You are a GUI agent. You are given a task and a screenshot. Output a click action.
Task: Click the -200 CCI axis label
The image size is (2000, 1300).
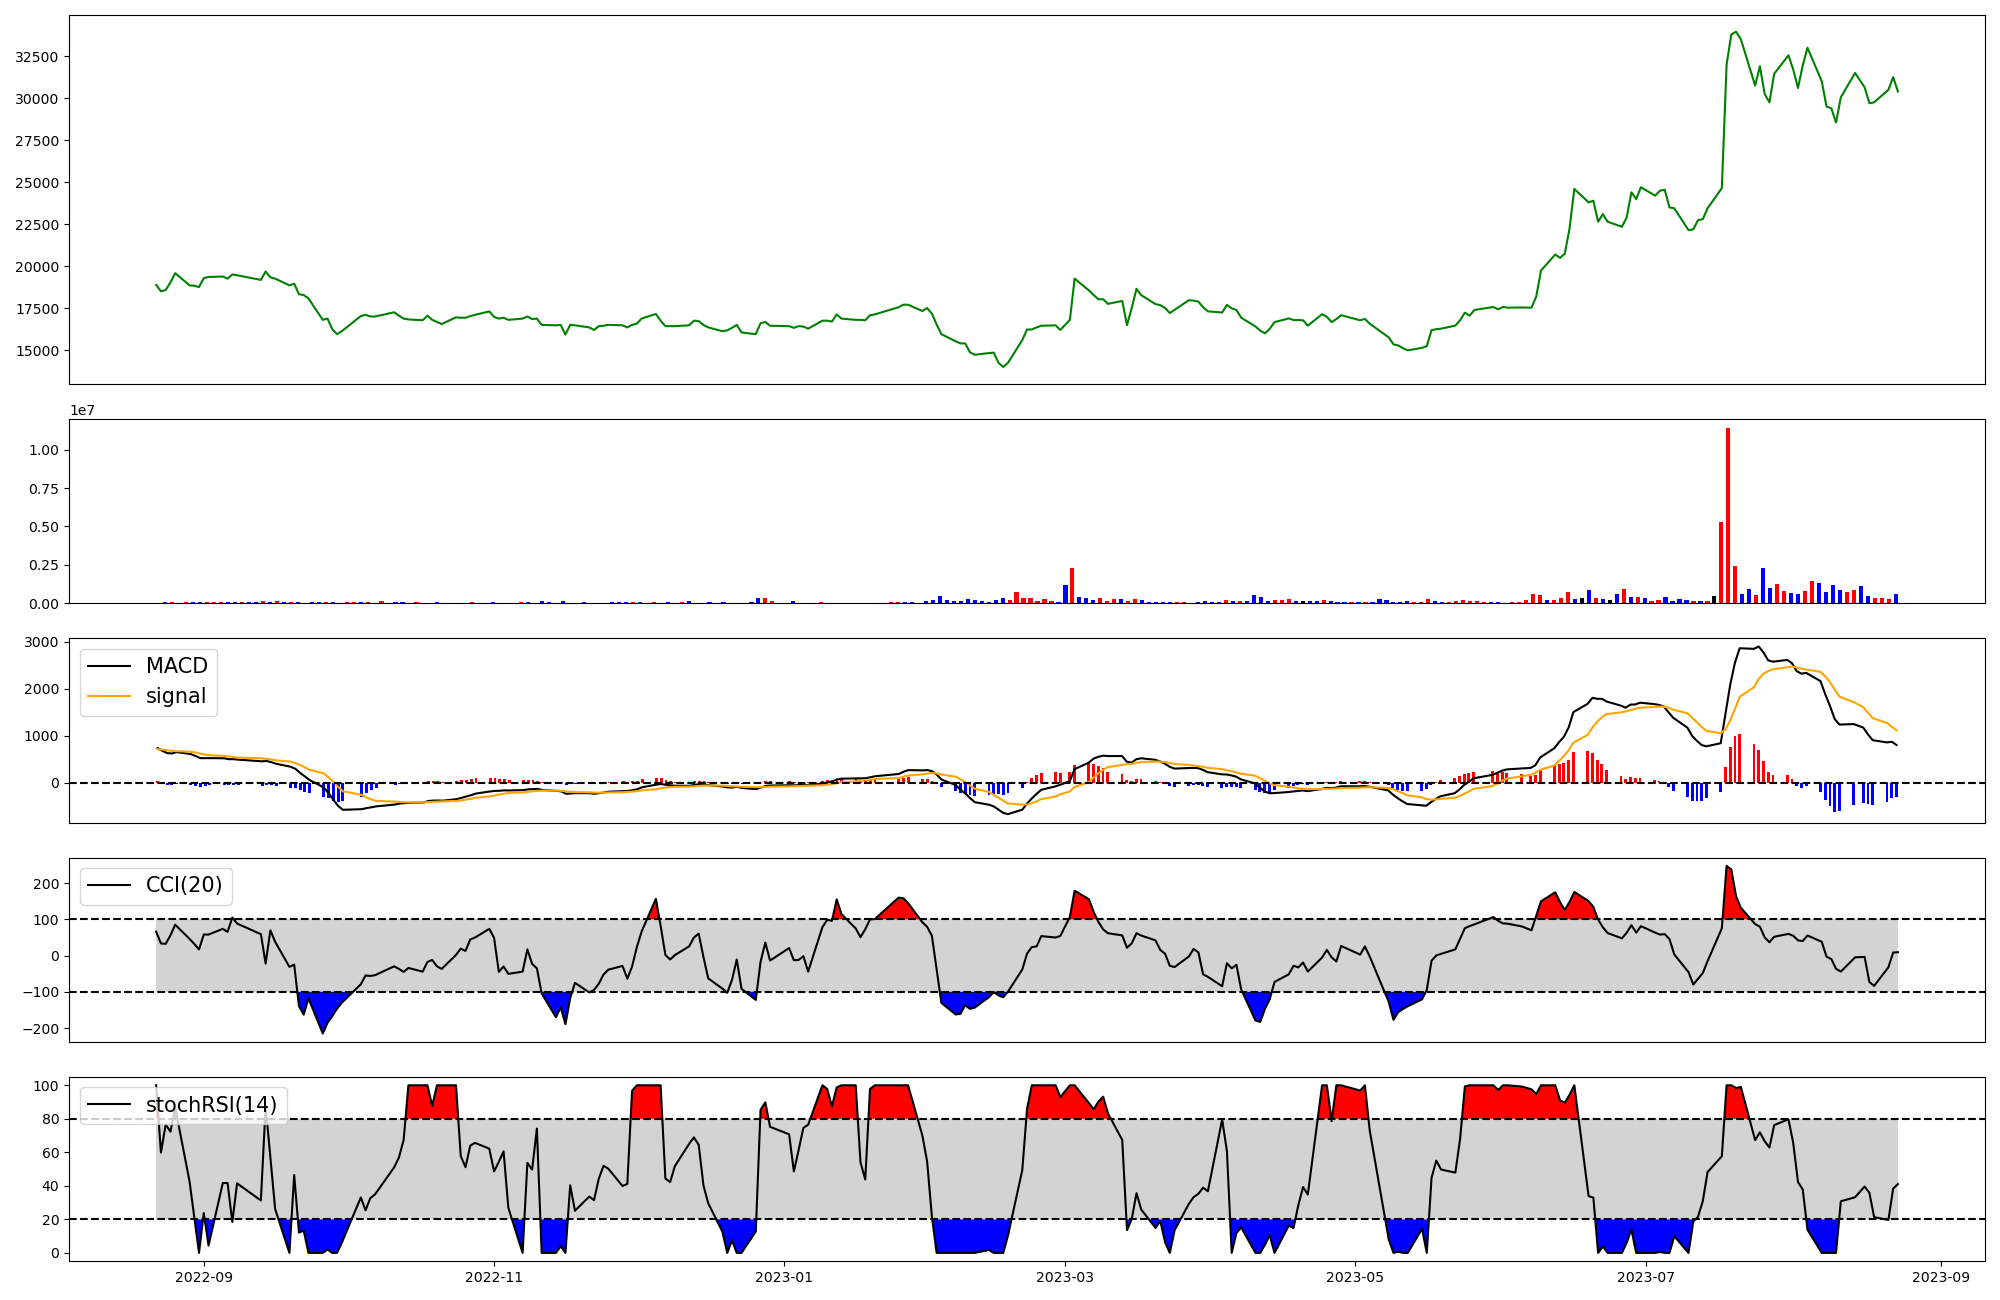click(43, 1029)
